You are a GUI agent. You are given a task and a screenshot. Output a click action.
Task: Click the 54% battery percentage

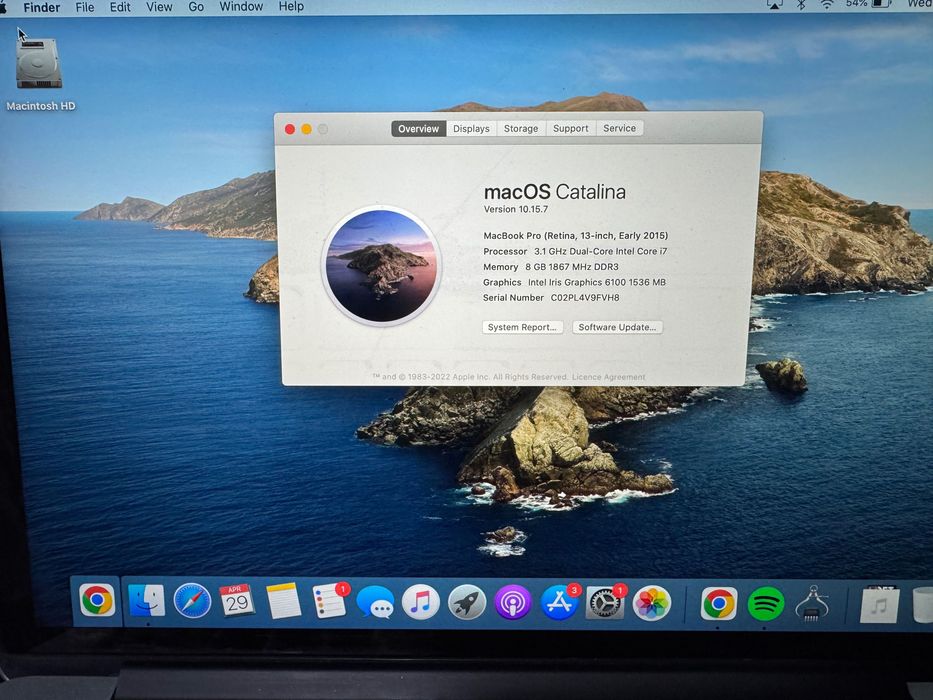coord(856,4)
